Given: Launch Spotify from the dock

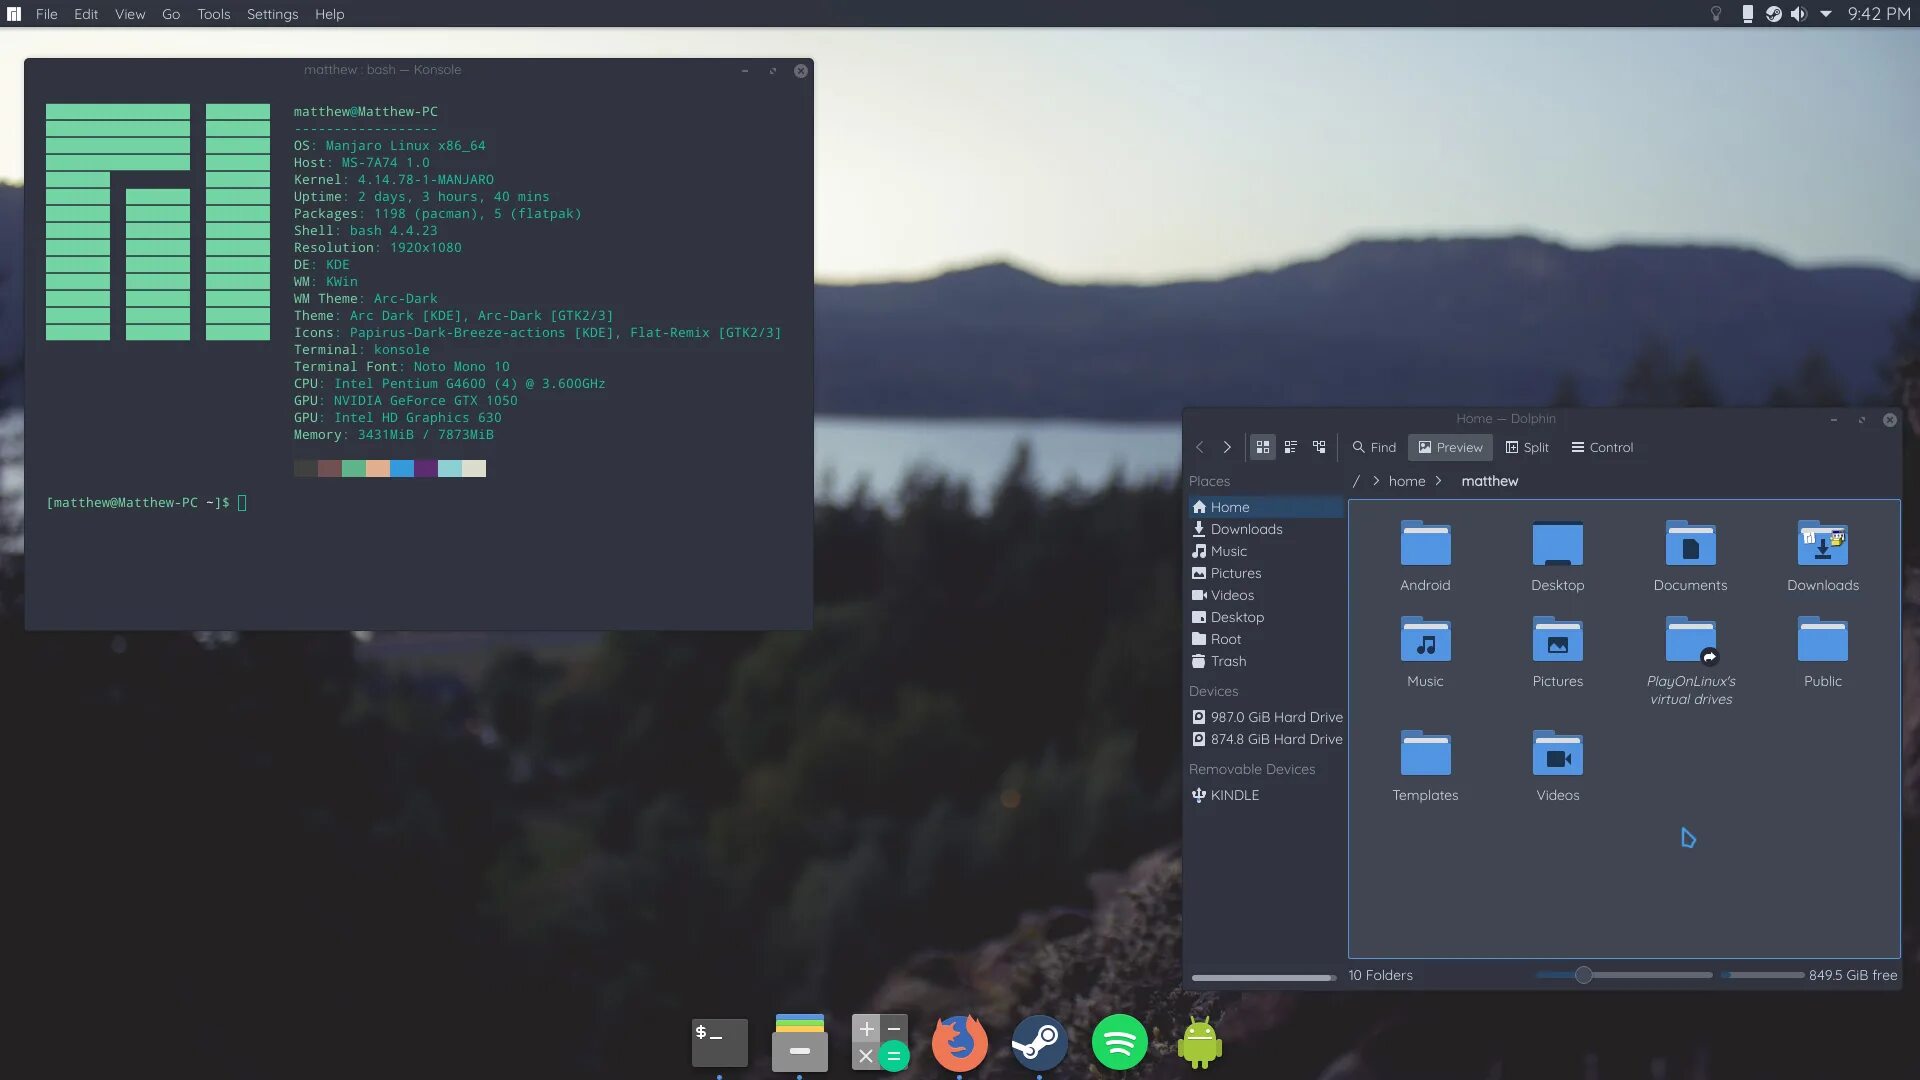Looking at the screenshot, I should tap(1119, 1042).
